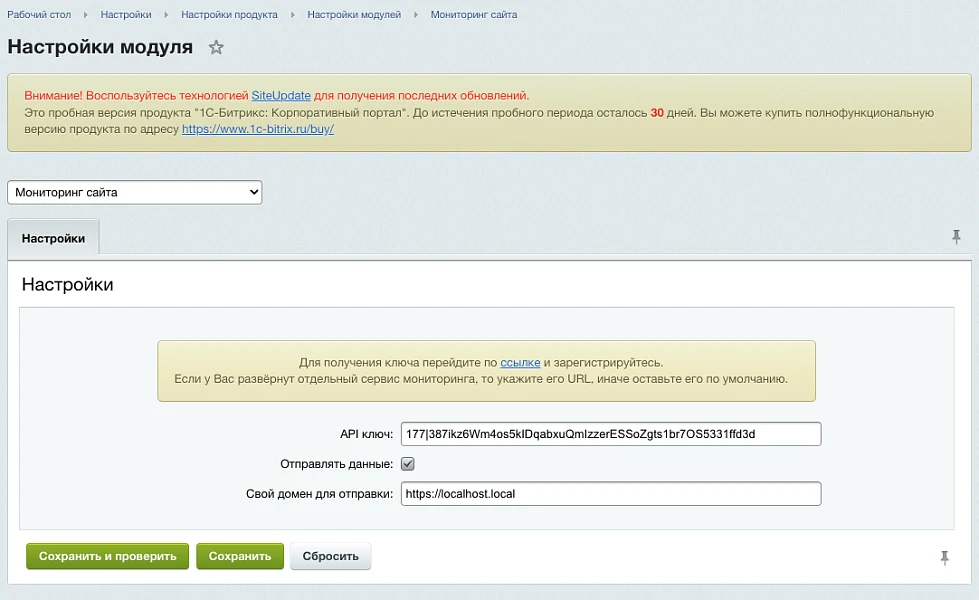Open the 1c-bitrix.ru buy link
Image resolution: width=979 pixels, height=600 pixels.
click(x=258, y=129)
